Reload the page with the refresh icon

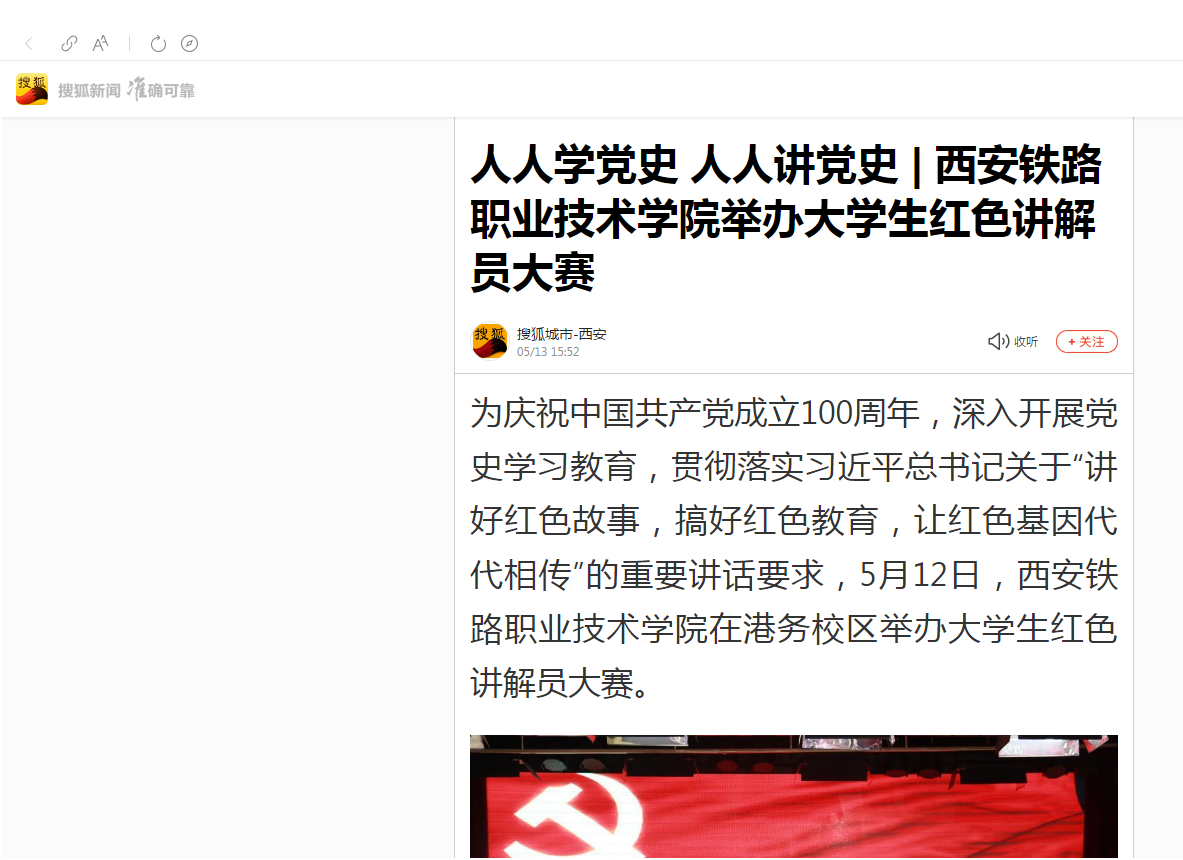click(158, 44)
